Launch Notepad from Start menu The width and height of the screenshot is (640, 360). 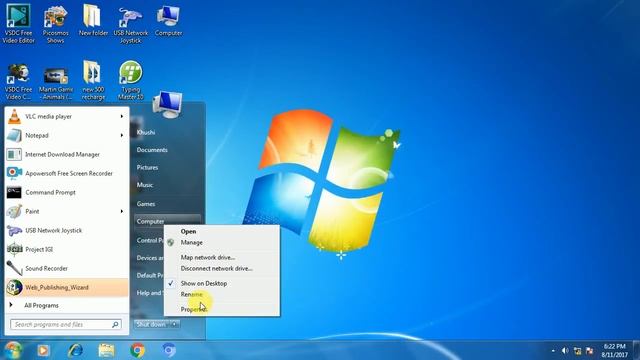click(67, 135)
